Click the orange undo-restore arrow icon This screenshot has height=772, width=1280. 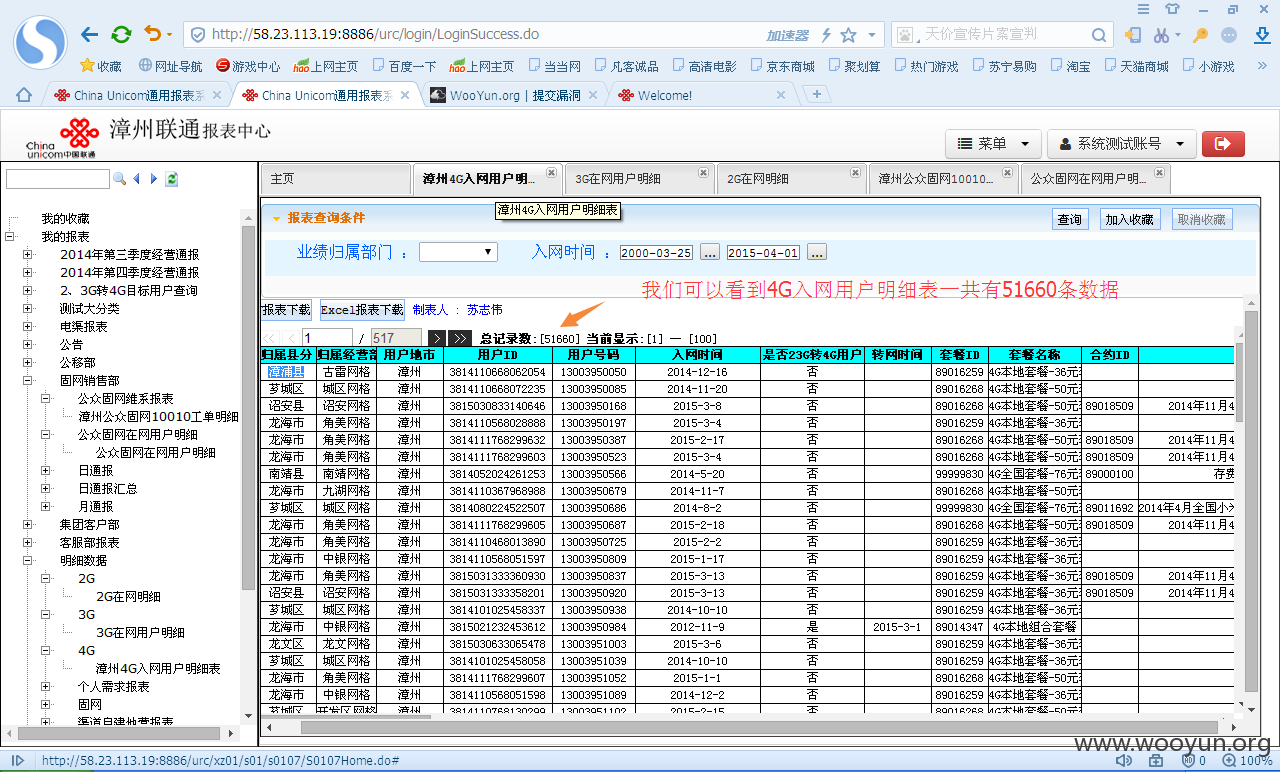coord(152,34)
